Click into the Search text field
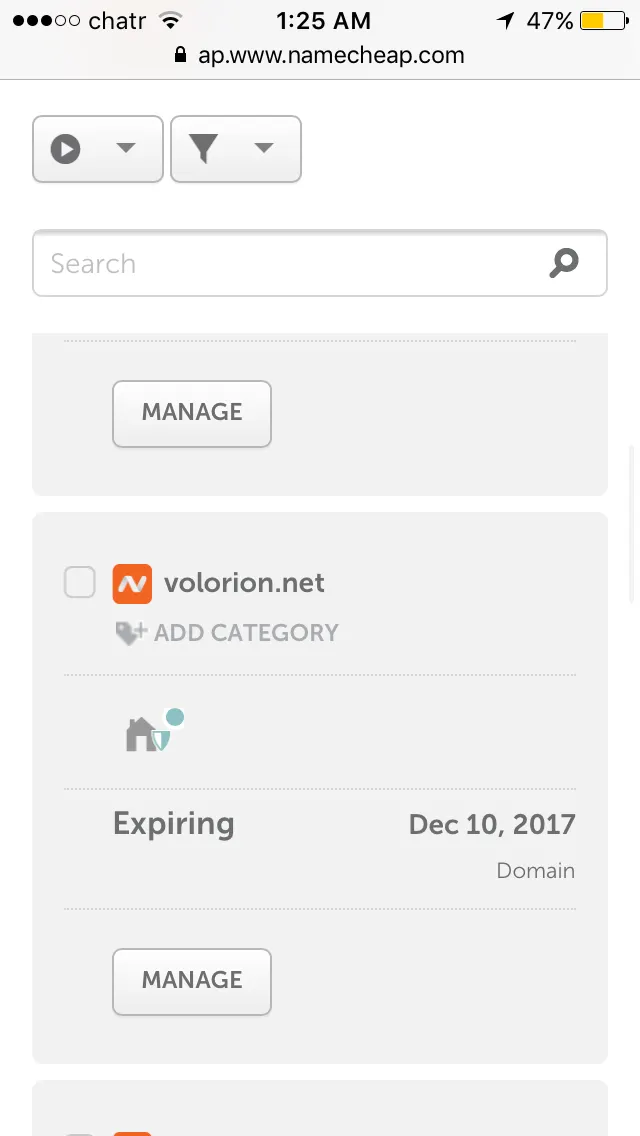This screenshot has height=1136, width=640. coord(290,264)
